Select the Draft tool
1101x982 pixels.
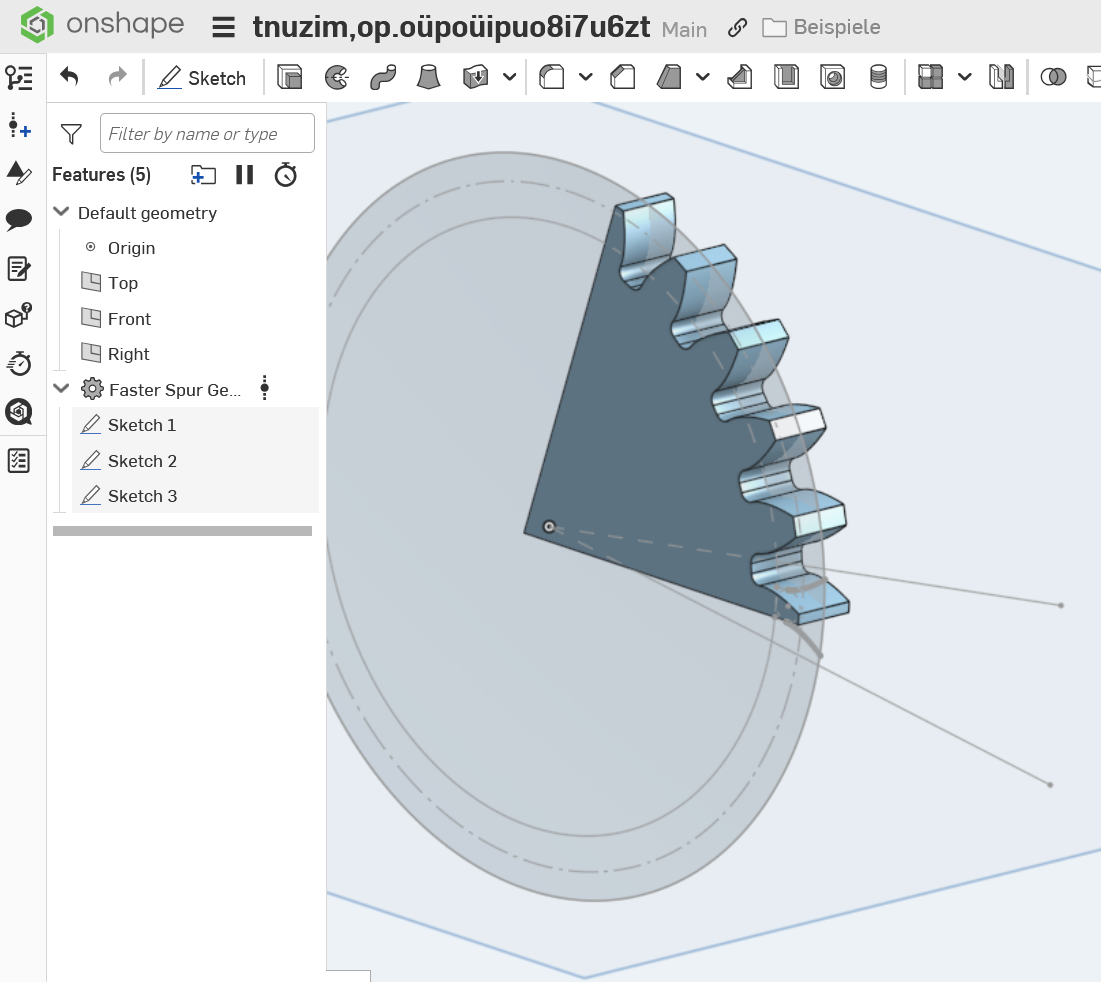point(669,77)
